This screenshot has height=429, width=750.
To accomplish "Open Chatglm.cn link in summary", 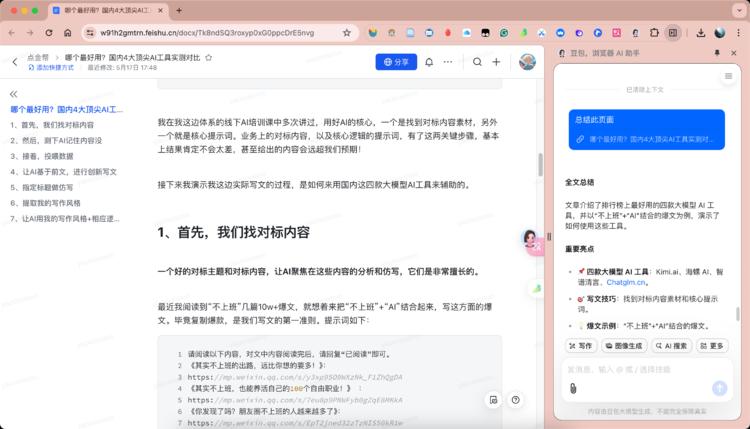I will pos(626,282).
